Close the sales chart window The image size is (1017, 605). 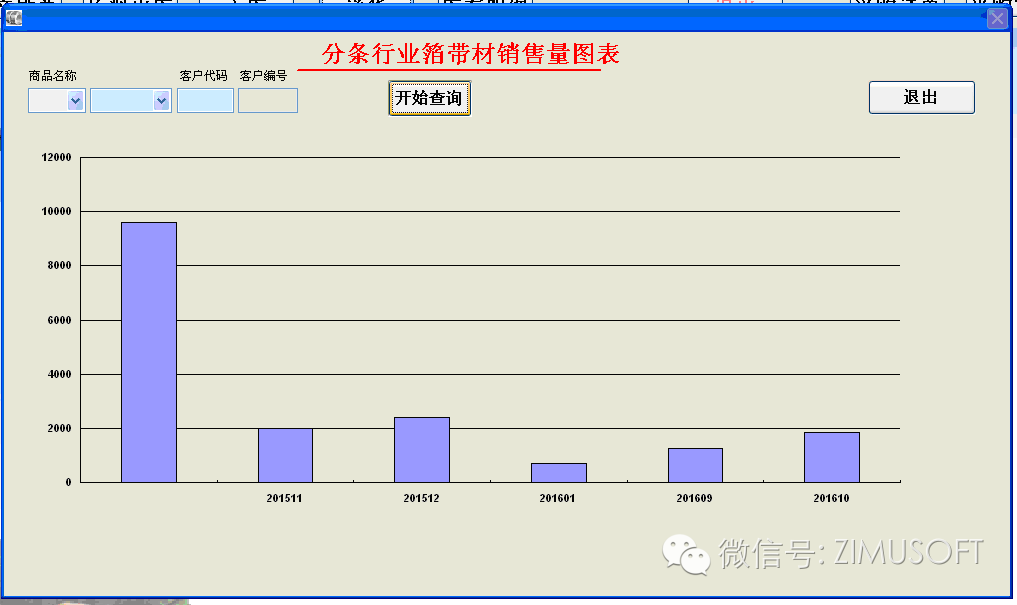click(x=997, y=18)
